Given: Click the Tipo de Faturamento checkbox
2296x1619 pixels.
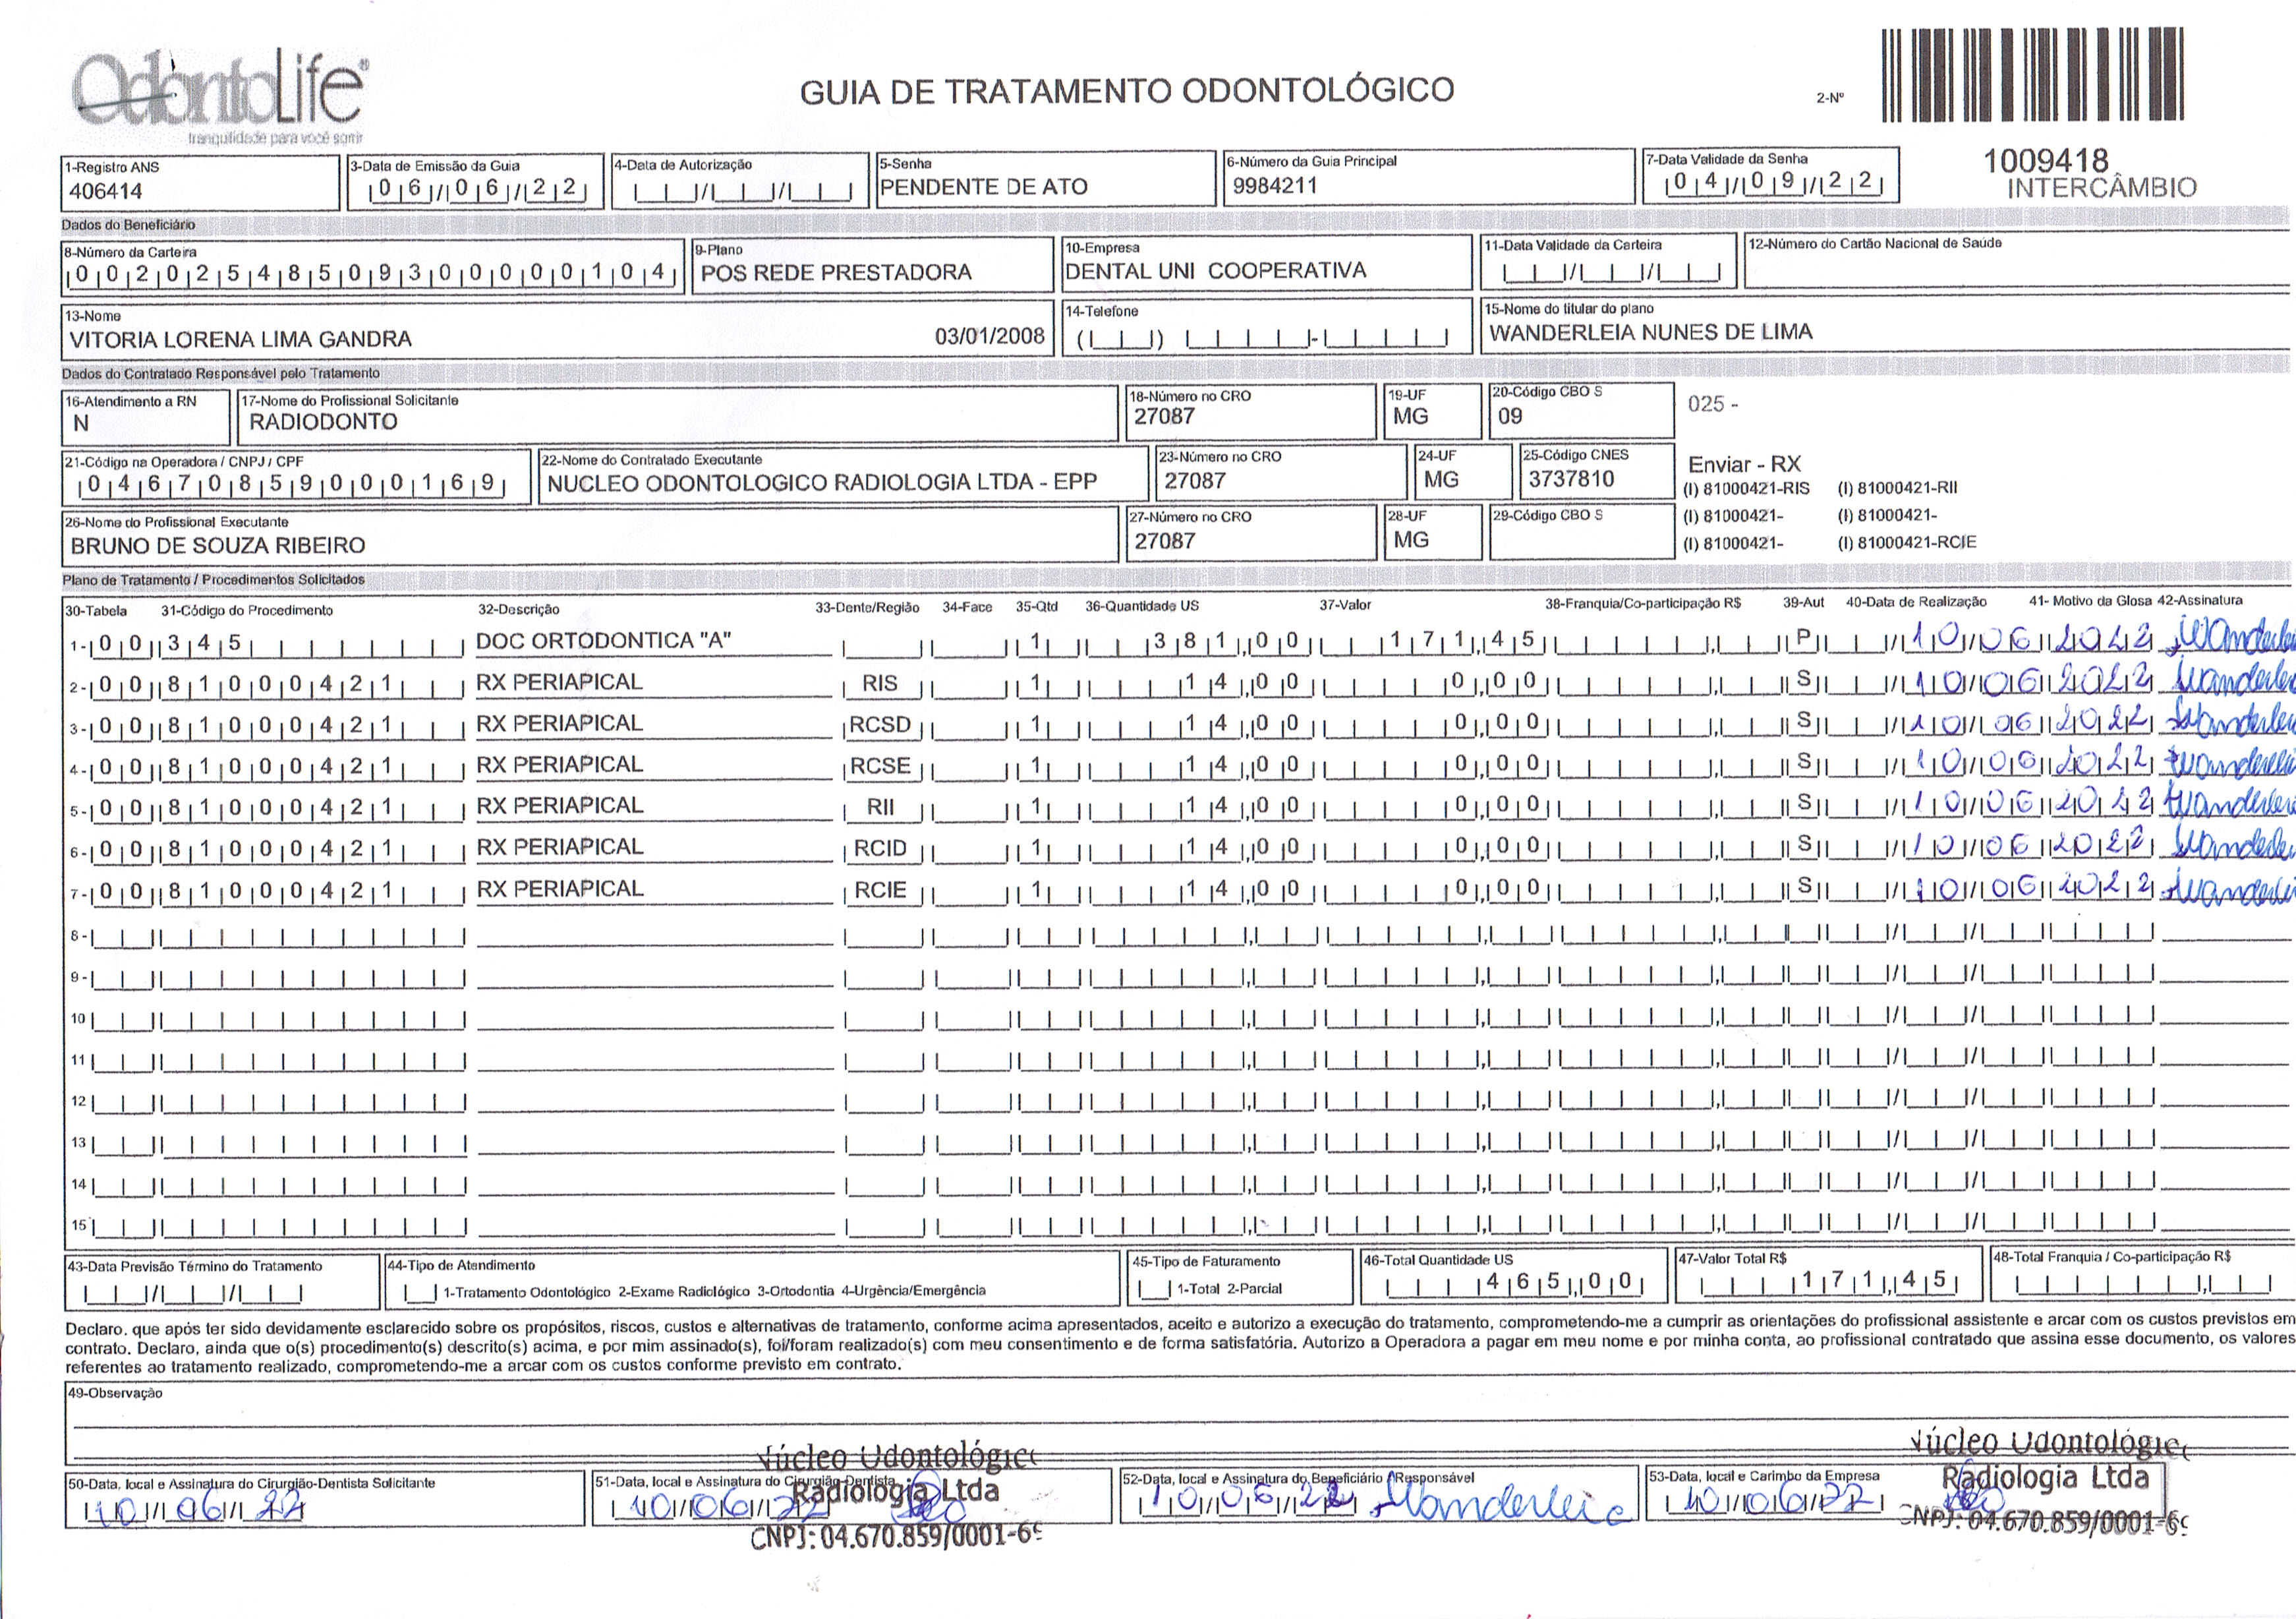Looking at the screenshot, I should click(x=1155, y=1291).
